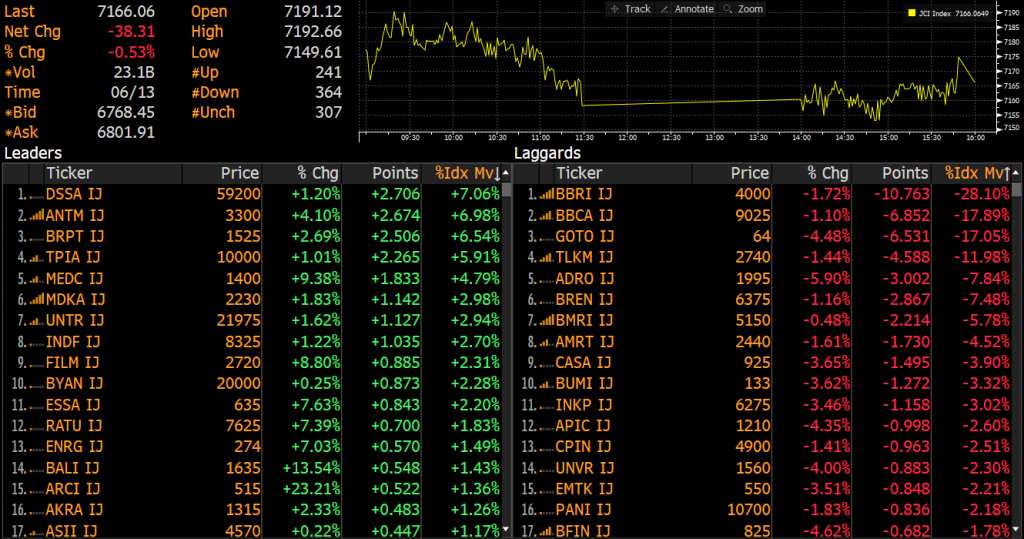This screenshot has width=1024, height=539.
Task: Open the BRPT IJ ticker
Action: pos(74,236)
